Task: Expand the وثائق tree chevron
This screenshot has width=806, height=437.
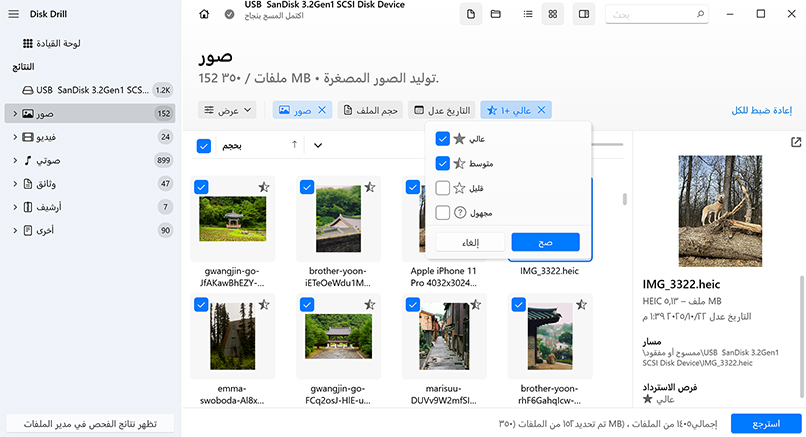Action: coord(15,184)
